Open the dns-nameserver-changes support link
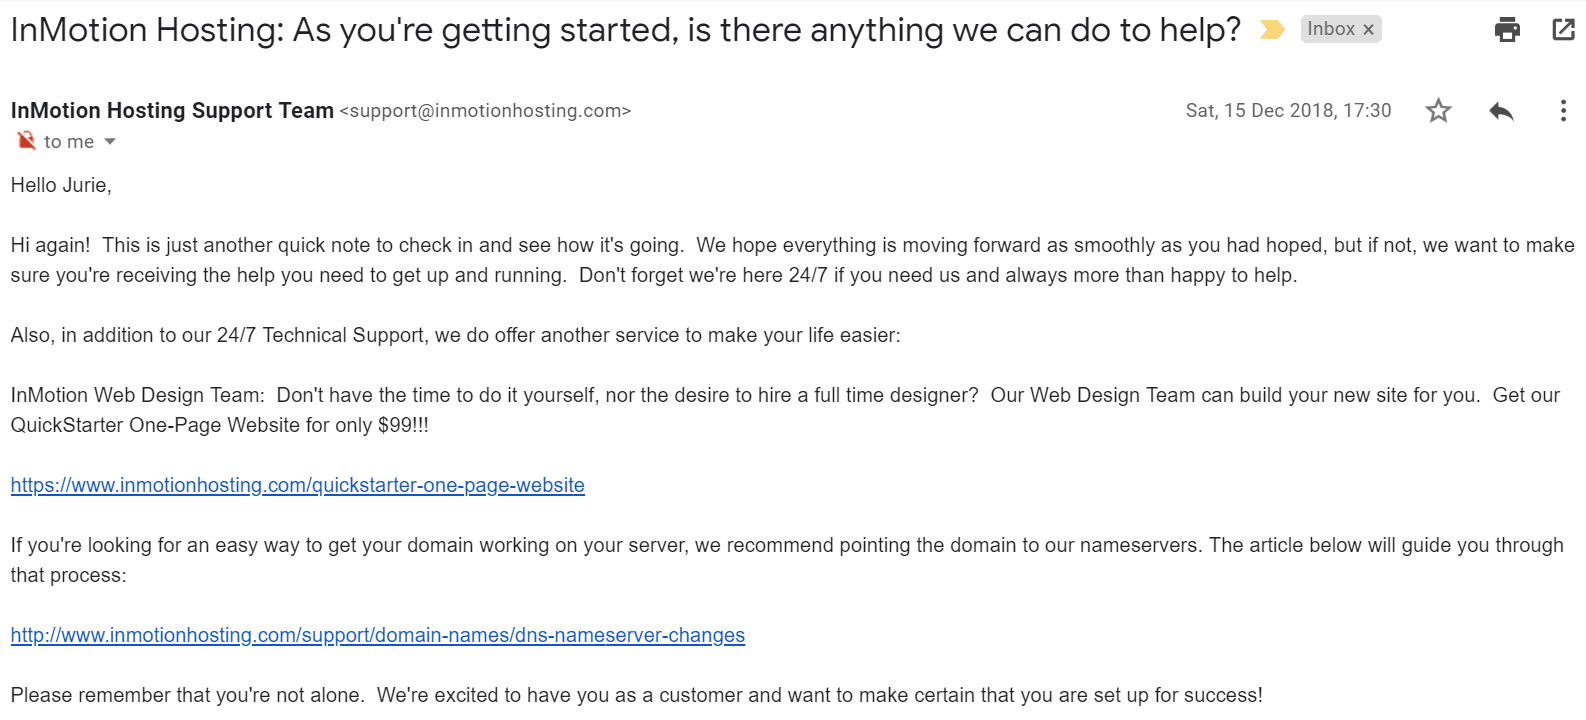This screenshot has height=720, width=1586. [x=377, y=635]
